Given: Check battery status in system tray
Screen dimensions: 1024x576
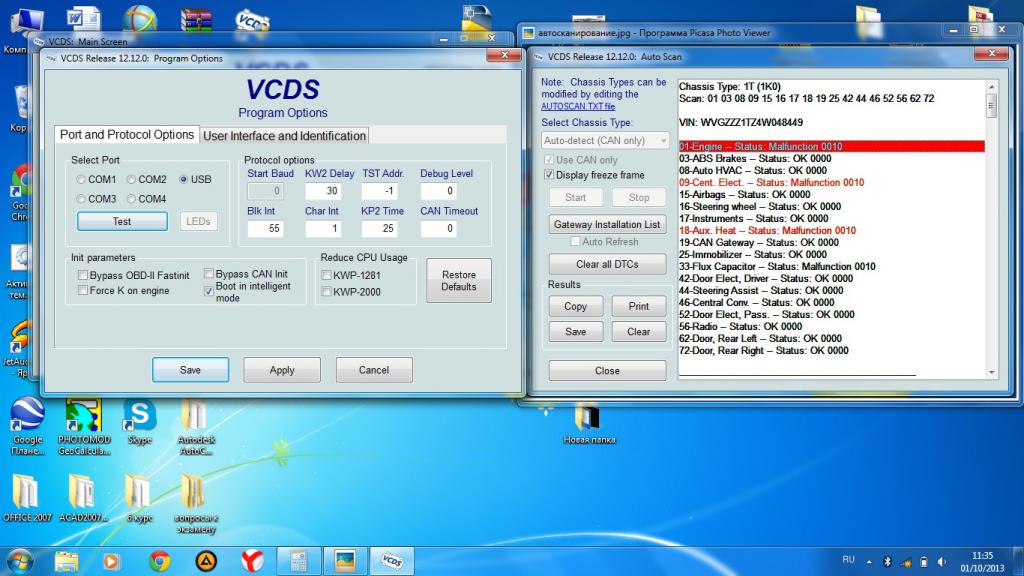Looking at the screenshot, I should point(923,562).
